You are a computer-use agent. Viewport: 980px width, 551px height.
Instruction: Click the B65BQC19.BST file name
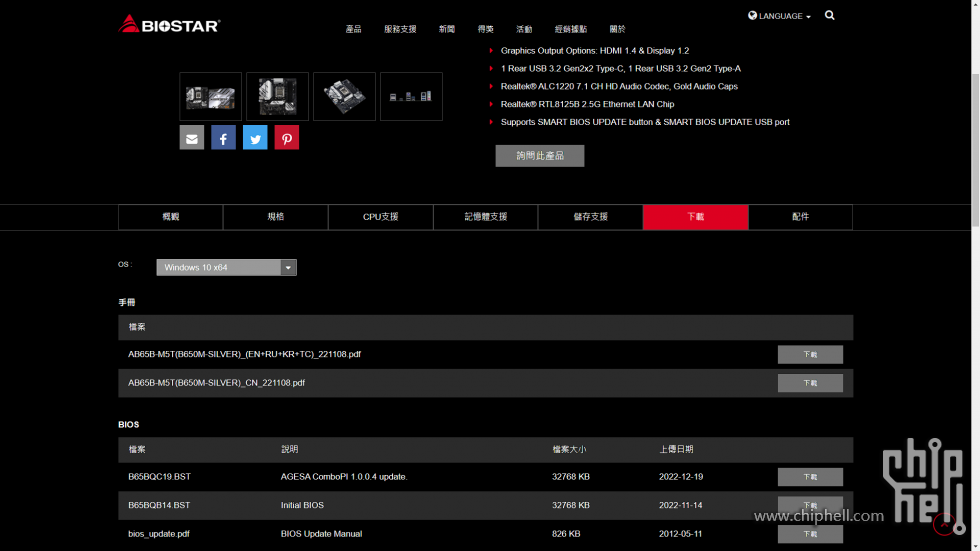point(159,477)
